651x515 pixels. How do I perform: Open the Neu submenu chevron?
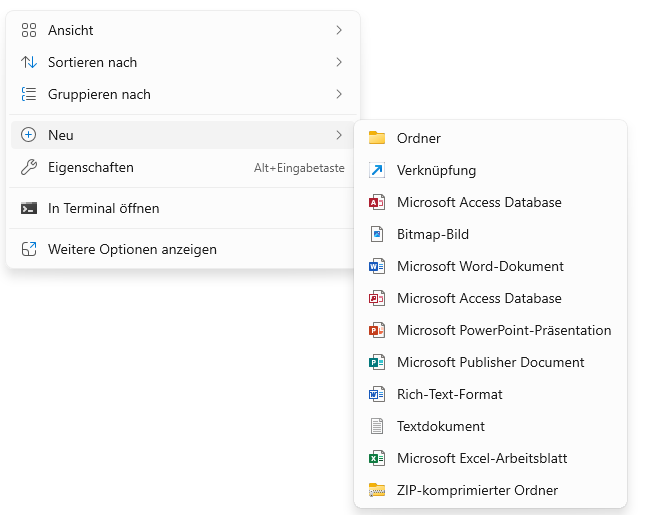pos(339,135)
